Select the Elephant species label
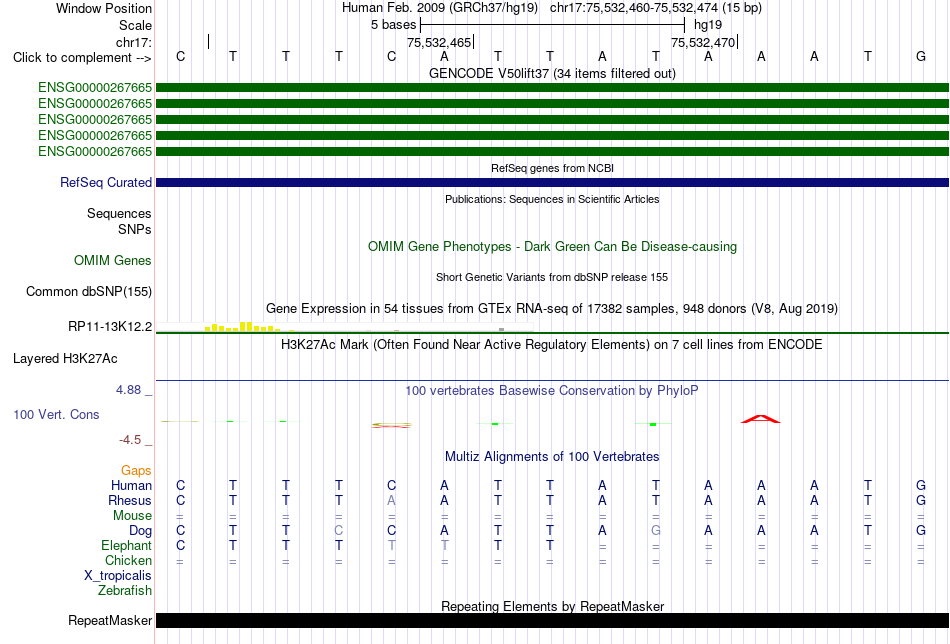 pos(127,545)
